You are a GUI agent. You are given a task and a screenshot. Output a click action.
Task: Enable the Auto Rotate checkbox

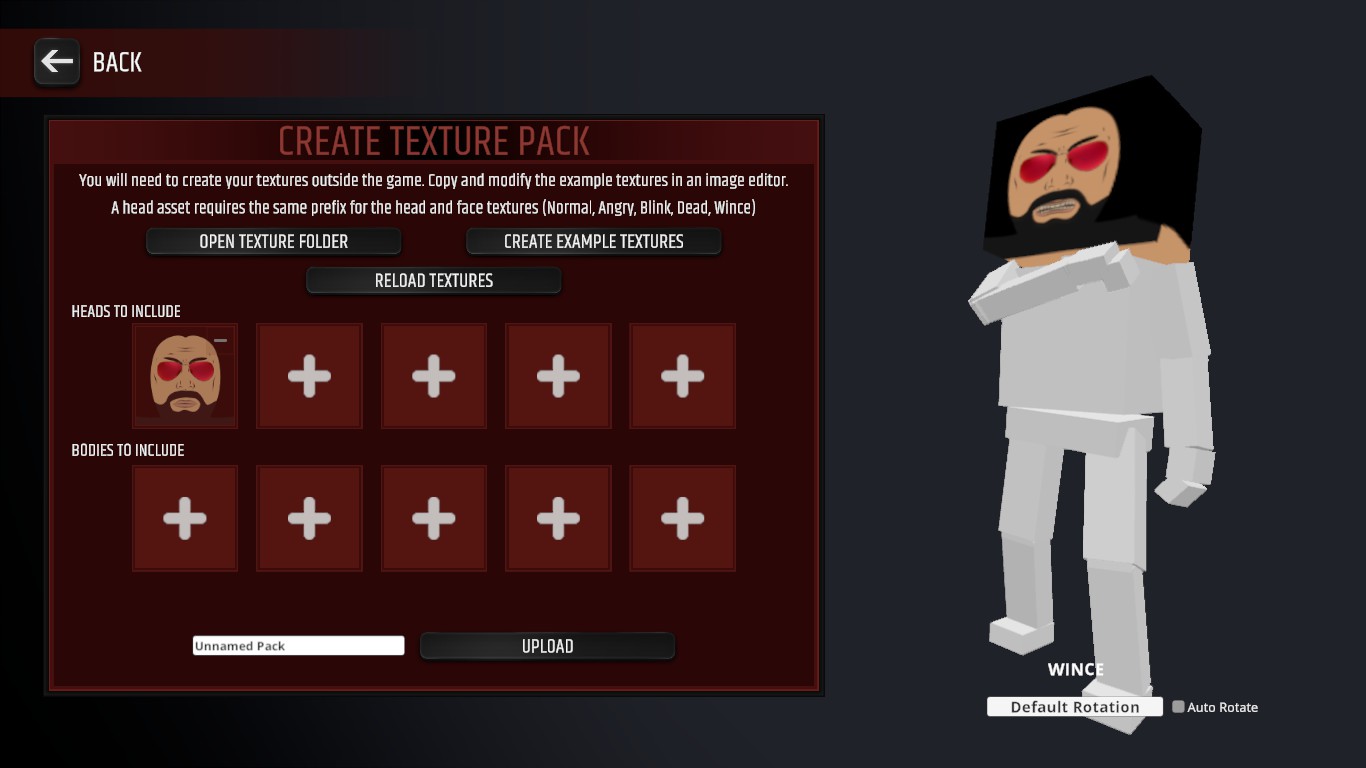[x=1178, y=707]
